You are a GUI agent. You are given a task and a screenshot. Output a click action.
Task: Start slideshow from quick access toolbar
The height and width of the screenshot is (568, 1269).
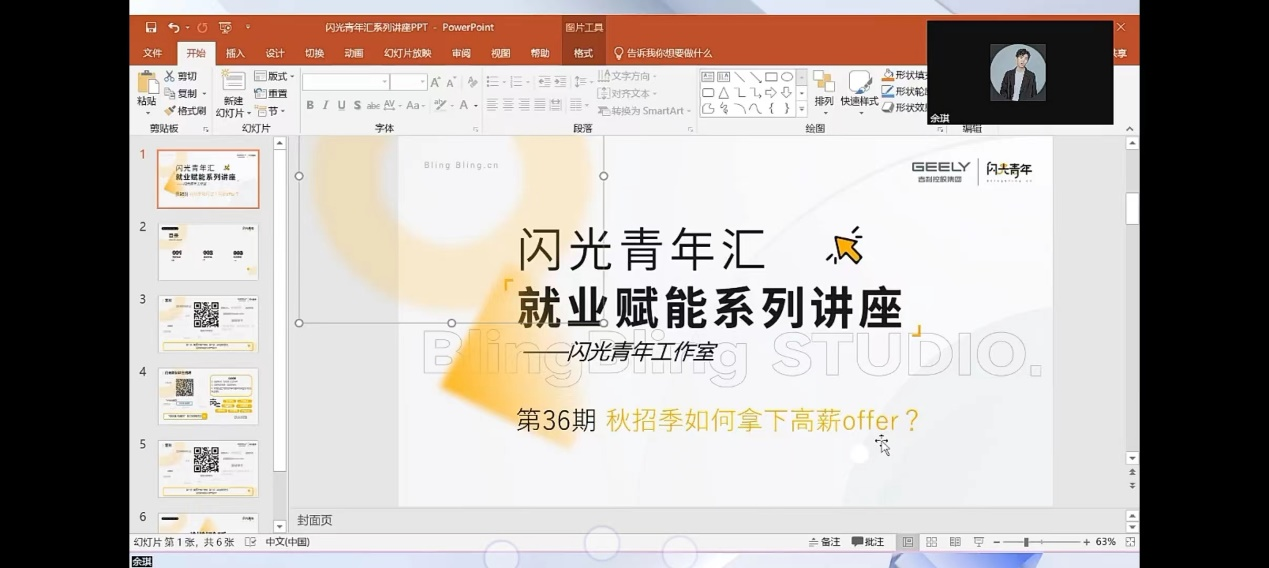point(225,28)
